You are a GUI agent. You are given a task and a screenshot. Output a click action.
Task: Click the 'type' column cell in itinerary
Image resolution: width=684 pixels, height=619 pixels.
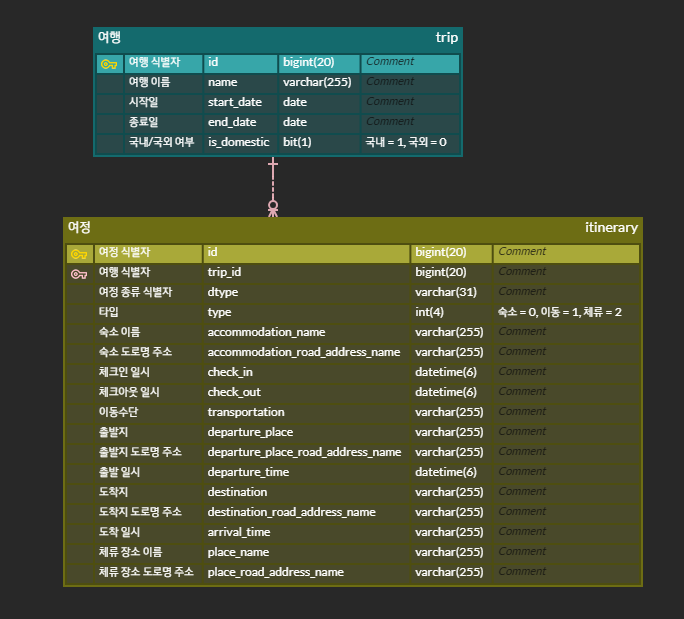tap(307, 313)
